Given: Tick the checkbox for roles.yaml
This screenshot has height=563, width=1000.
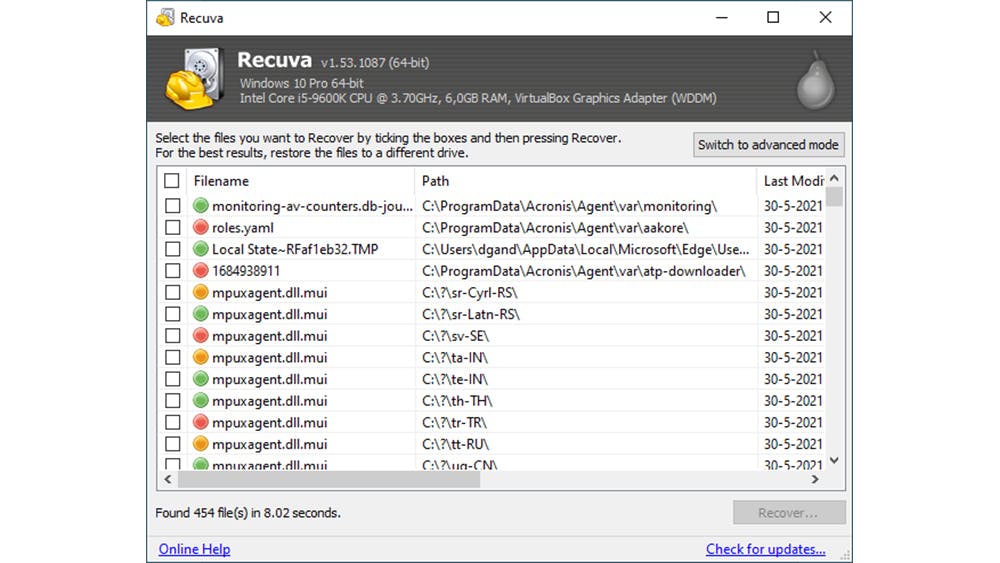Looking at the screenshot, I should (x=172, y=228).
